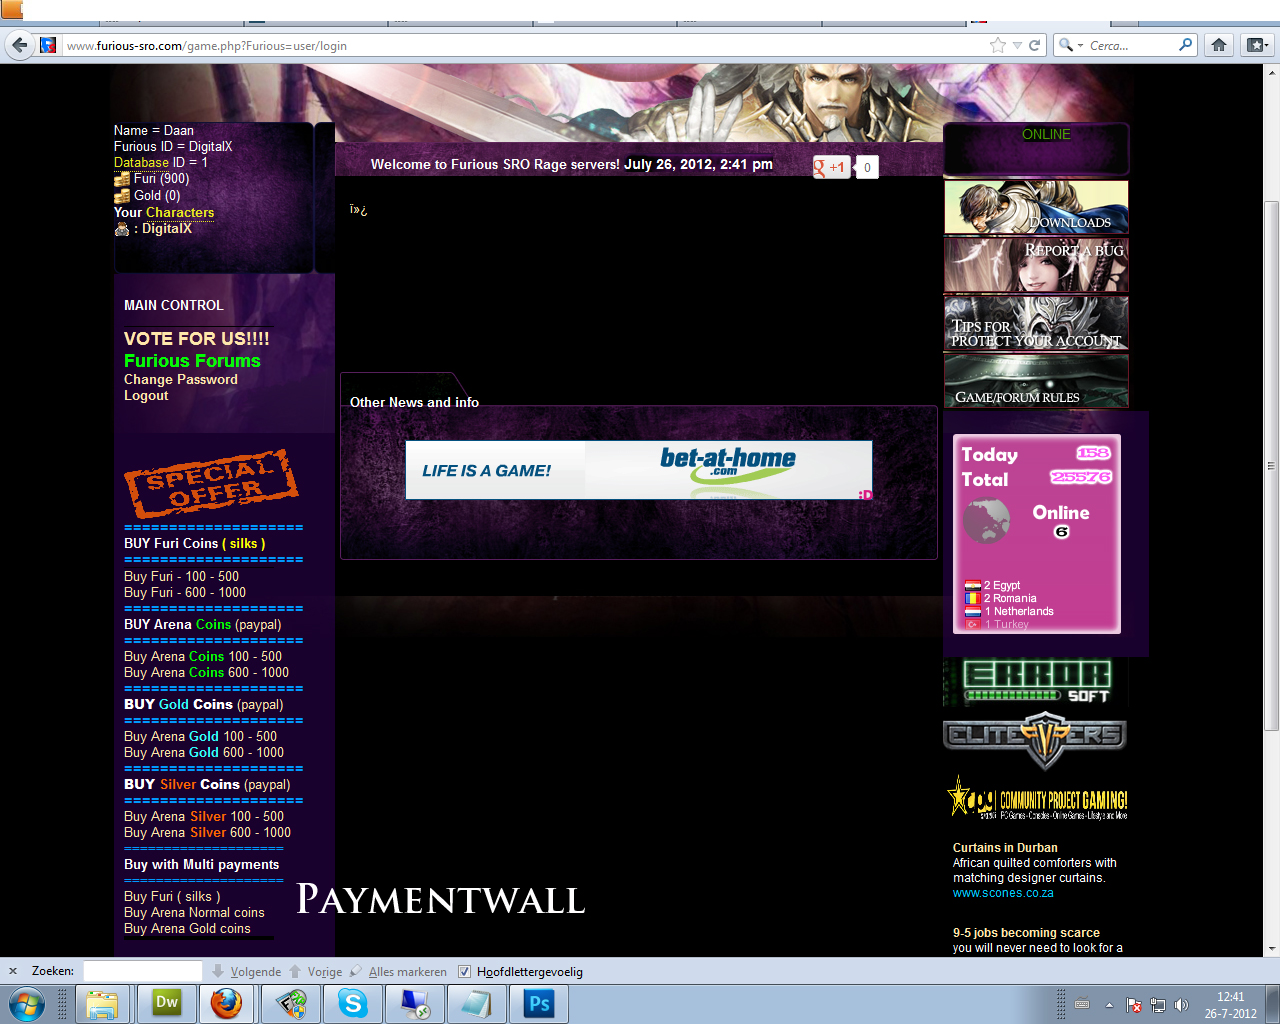This screenshot has height=1024, width=1280.
Task: Click the Google +1 button
Action: point(831,167)
